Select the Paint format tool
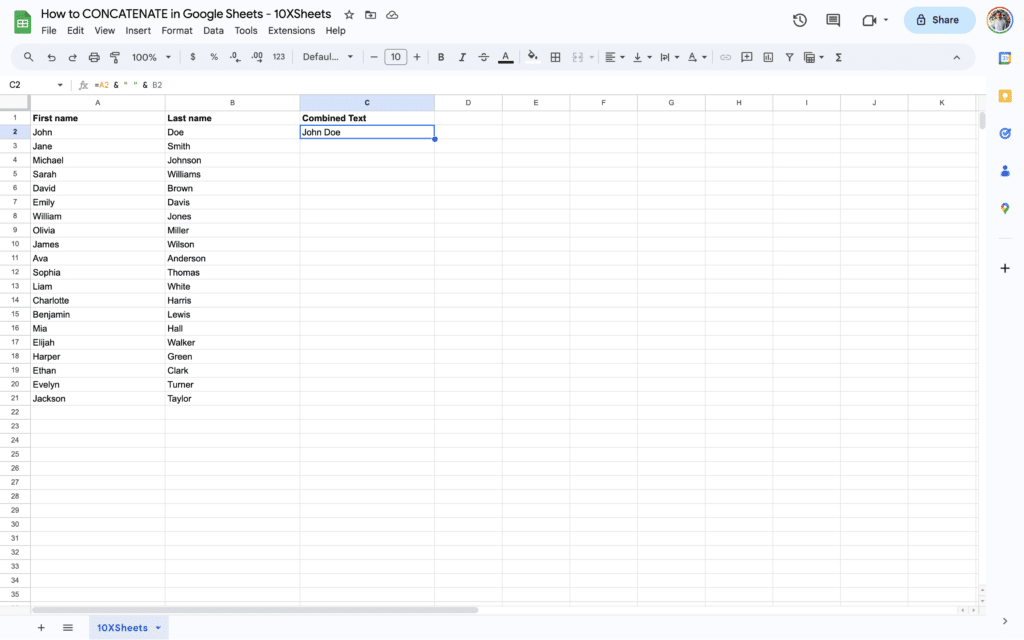The width and height of the screenshot is (1024, 640). click(x=114, y=57)
